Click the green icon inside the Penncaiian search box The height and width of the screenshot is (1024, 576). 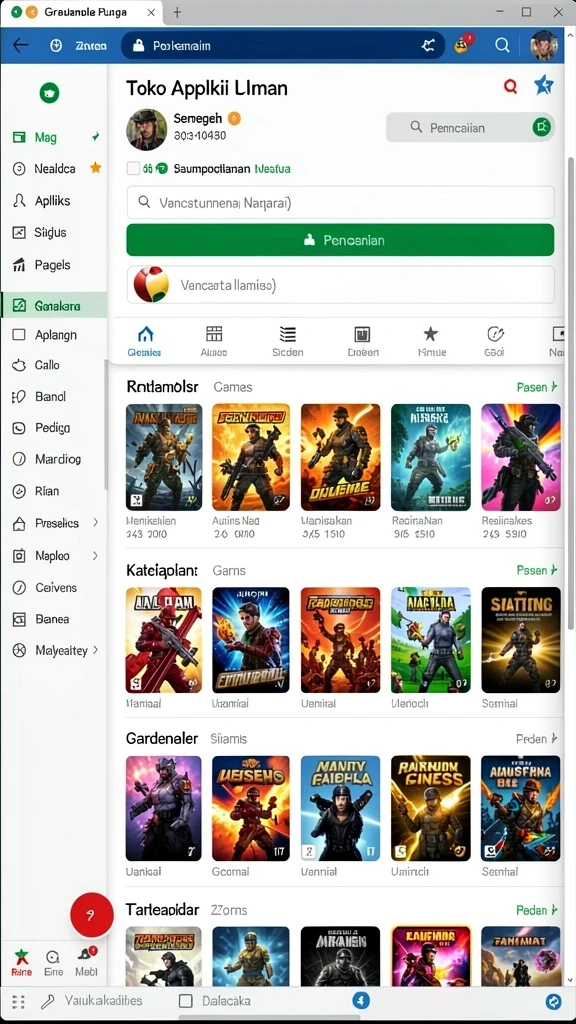point(541,127)
